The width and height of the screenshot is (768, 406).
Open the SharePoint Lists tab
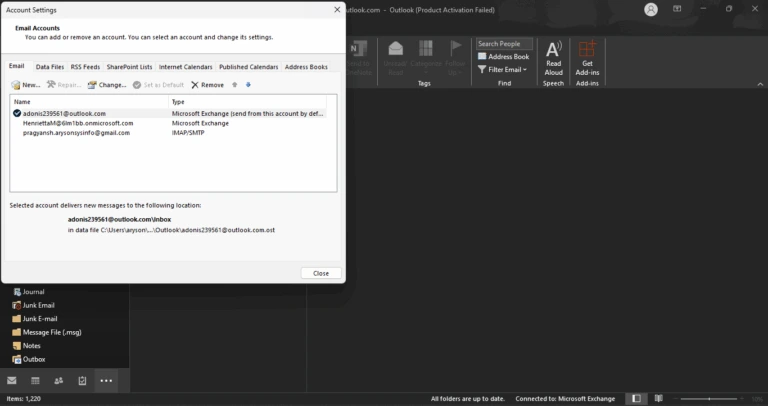pos(129,67)
